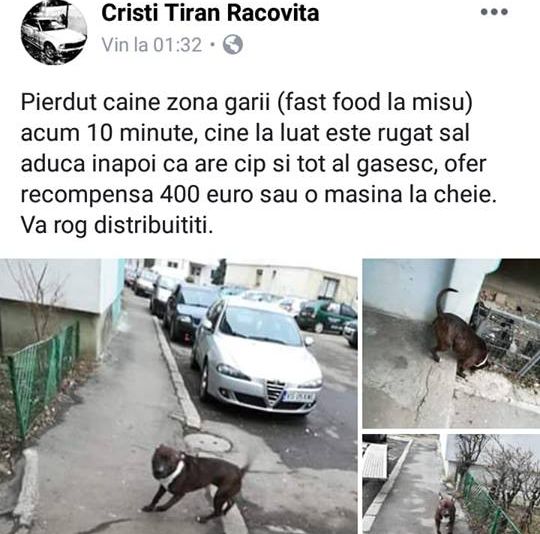The width and height of the screenshot is (540, 534).
Task: Click the green car in the background
Action: (326, 316)
